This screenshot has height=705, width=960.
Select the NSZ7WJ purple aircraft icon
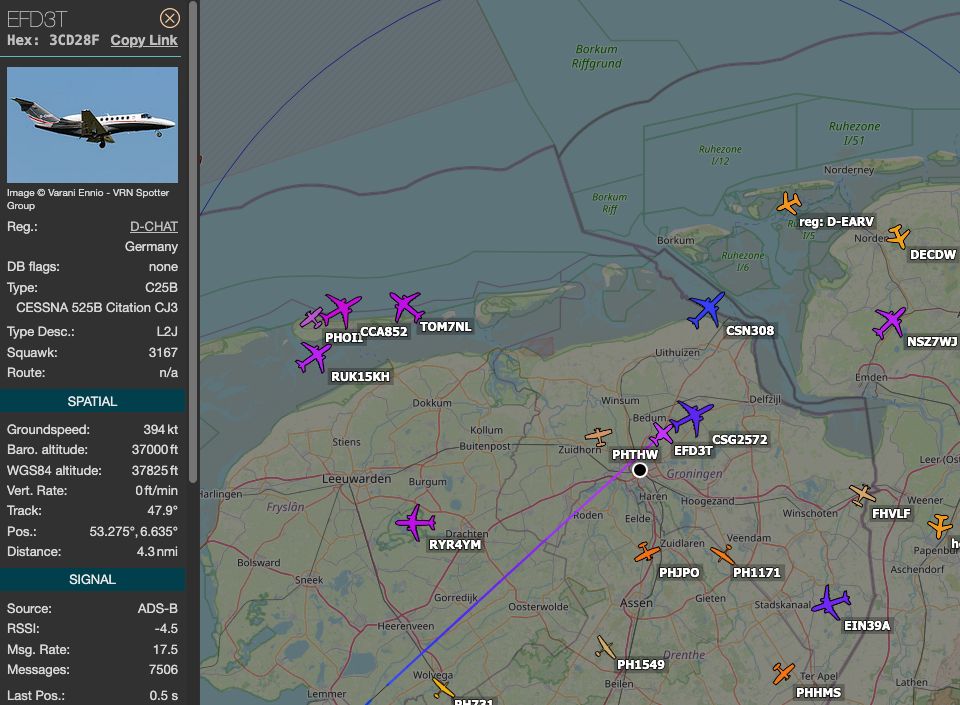pos(890,323)
